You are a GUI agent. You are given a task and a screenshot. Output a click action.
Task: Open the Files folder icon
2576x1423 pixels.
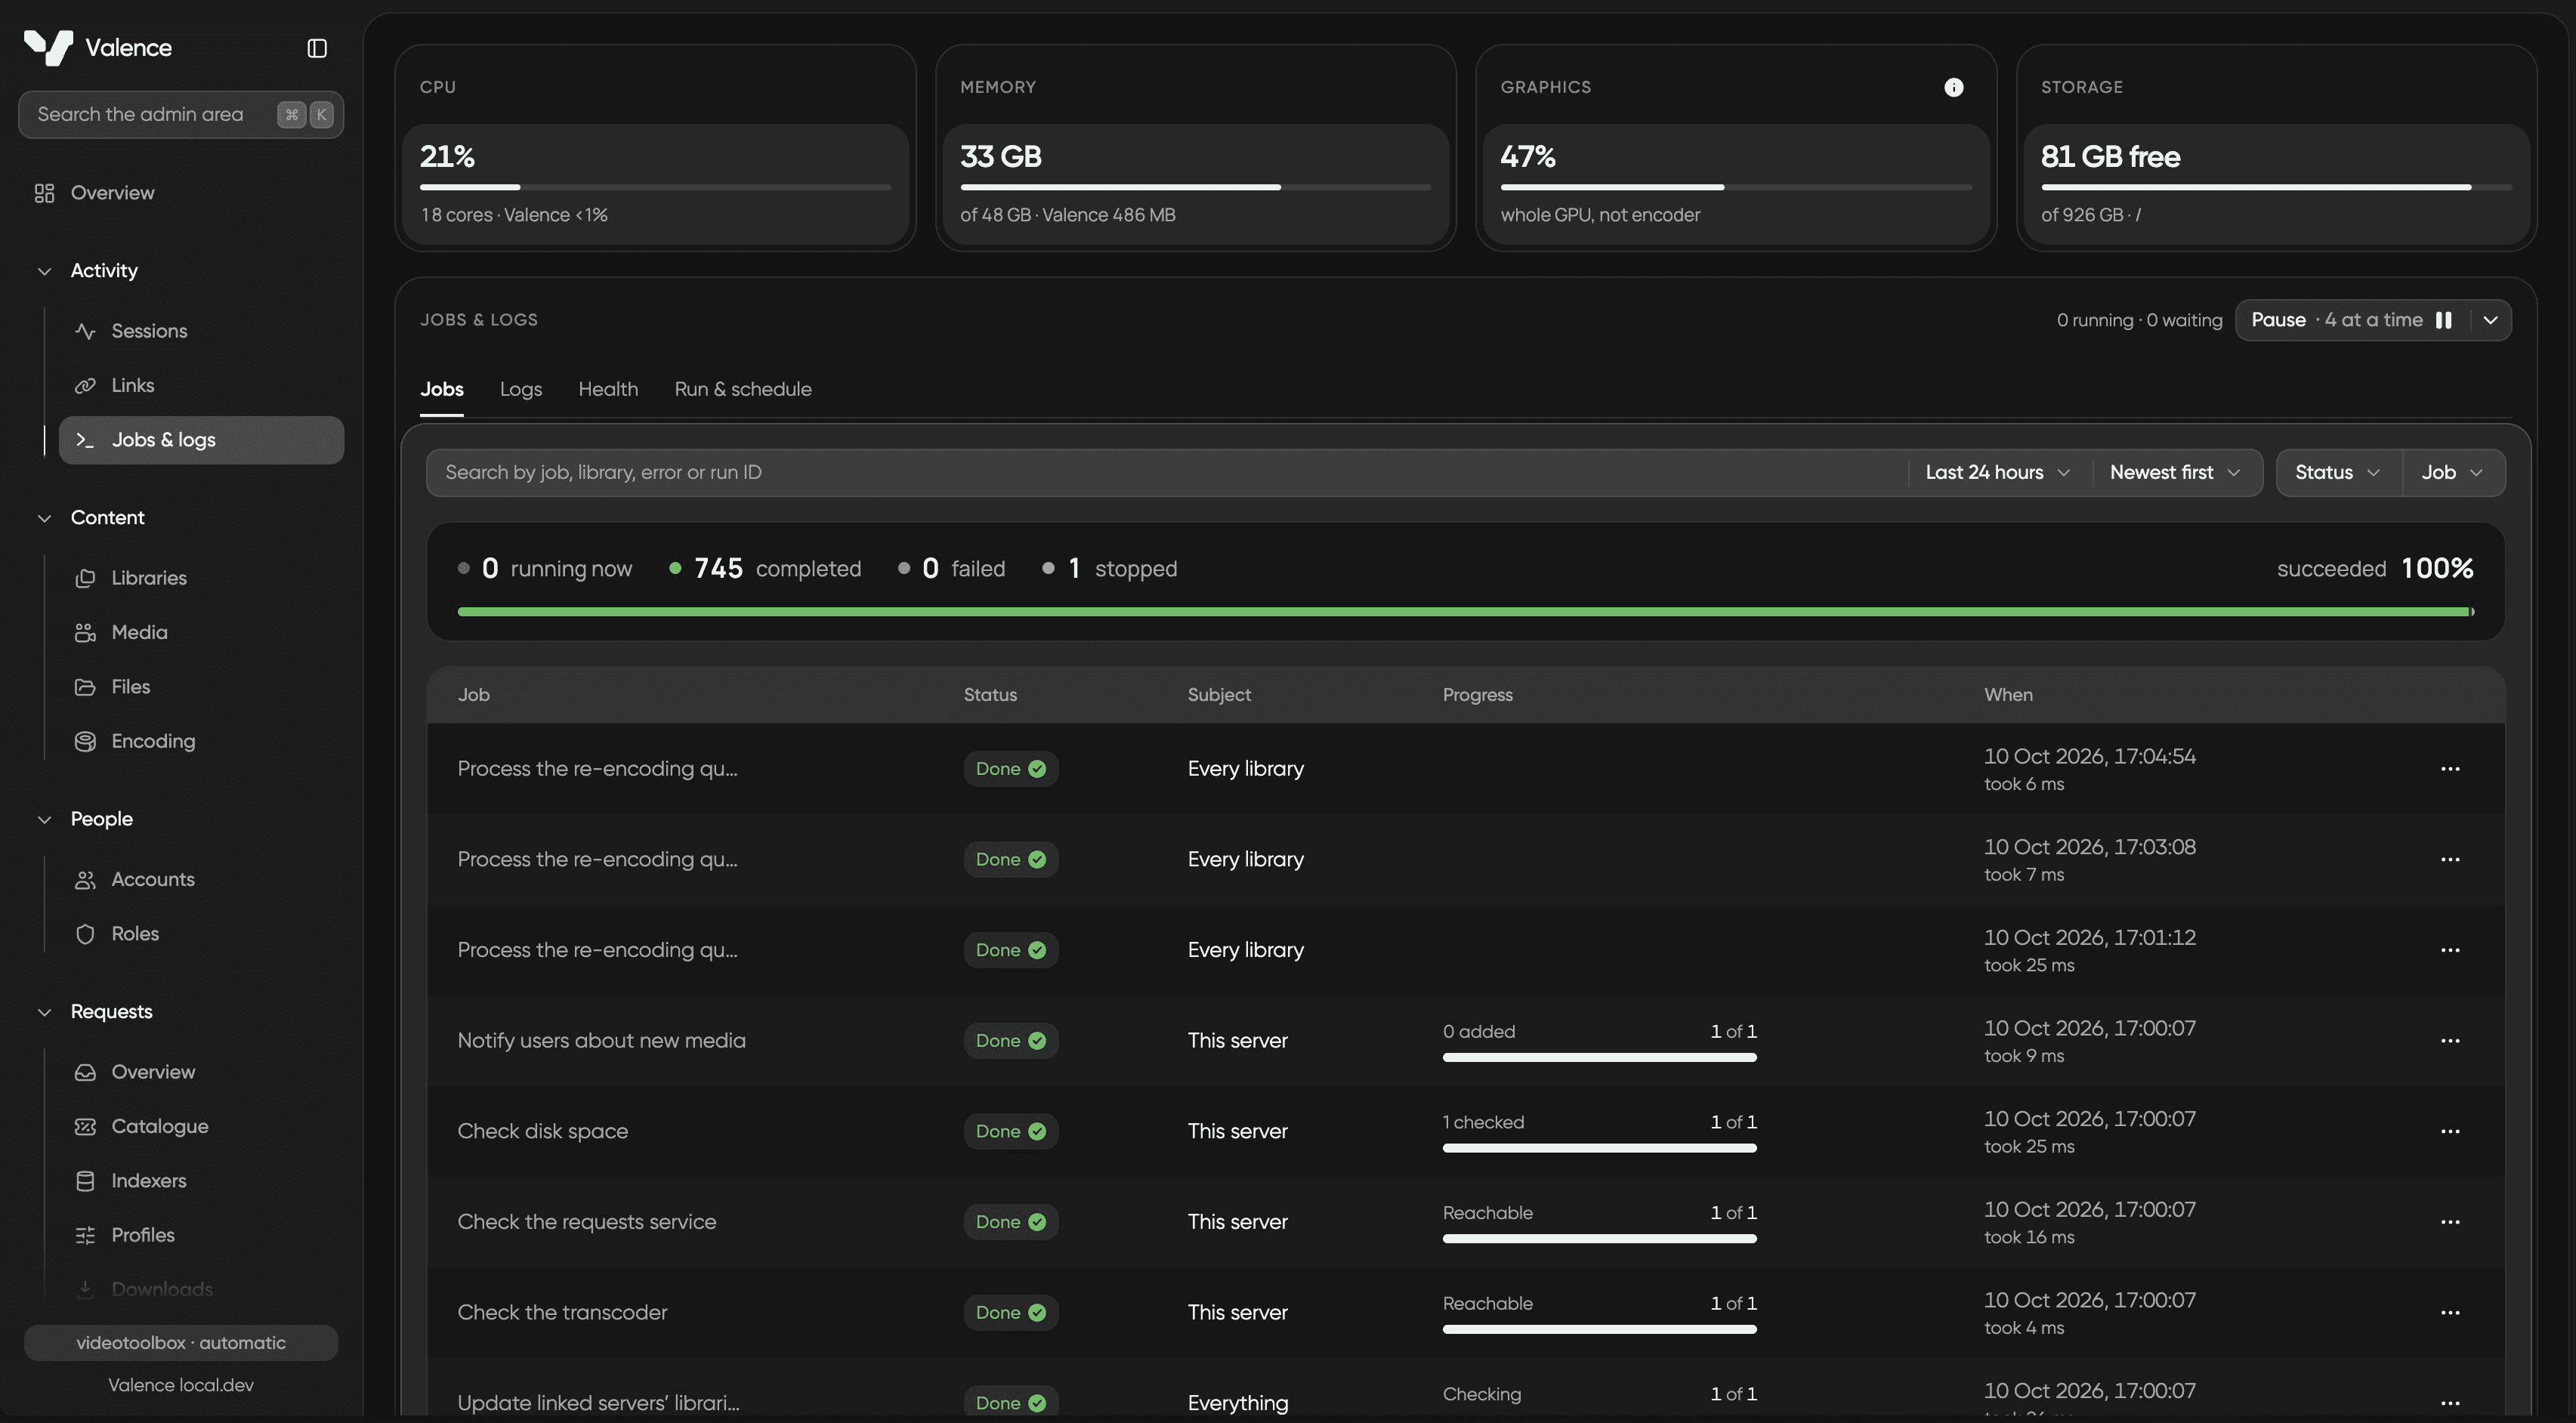[x=85, y=687]
